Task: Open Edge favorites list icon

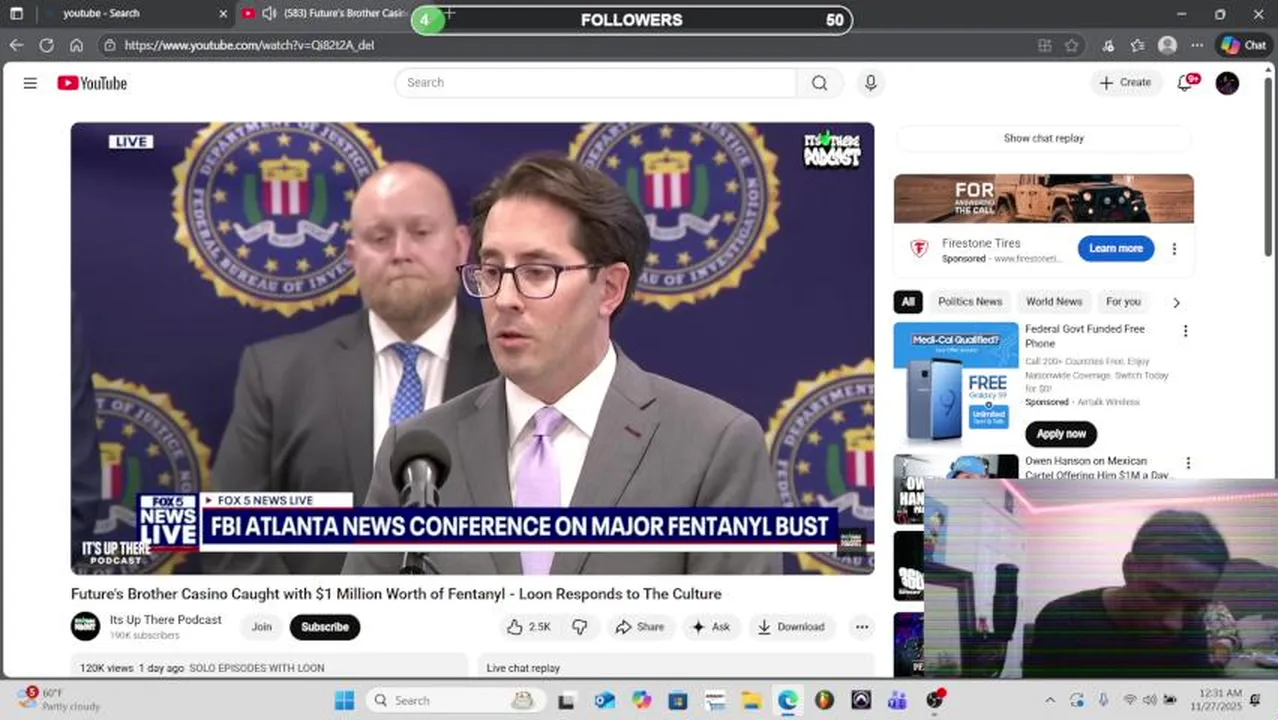Action: click(1137, 45)
